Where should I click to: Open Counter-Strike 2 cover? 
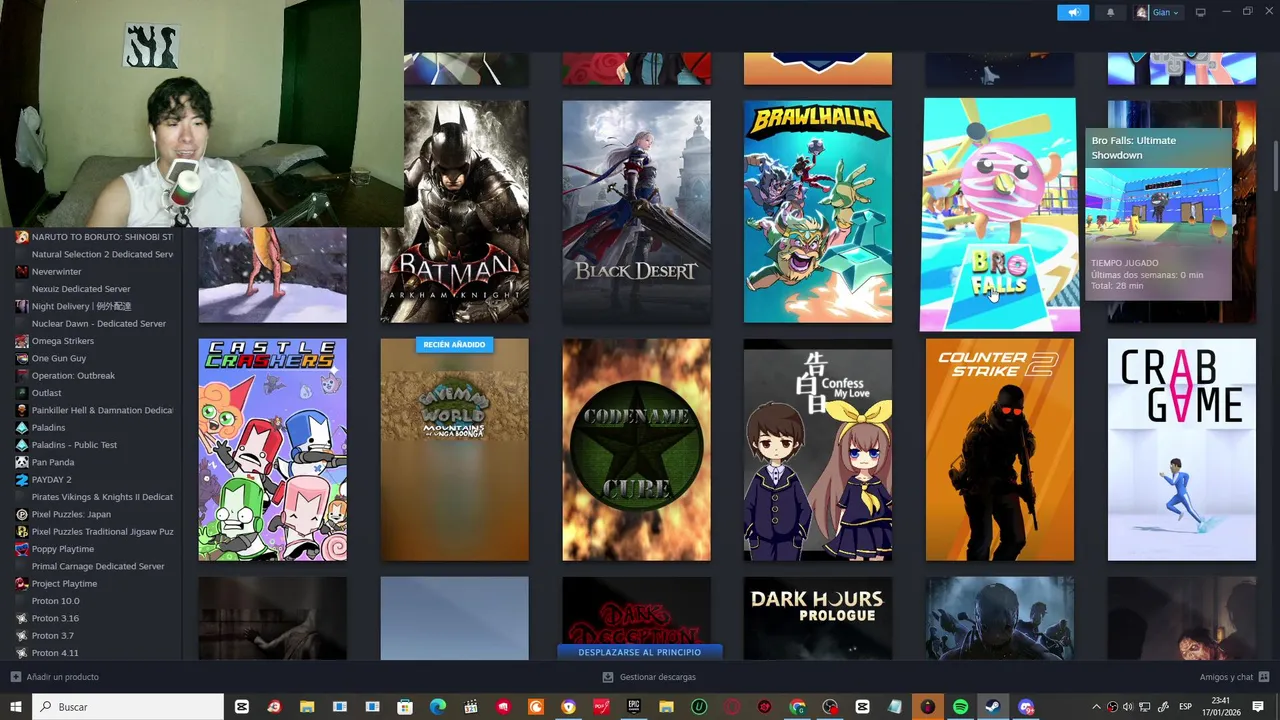pyautogui.click(x=999, y=449)
